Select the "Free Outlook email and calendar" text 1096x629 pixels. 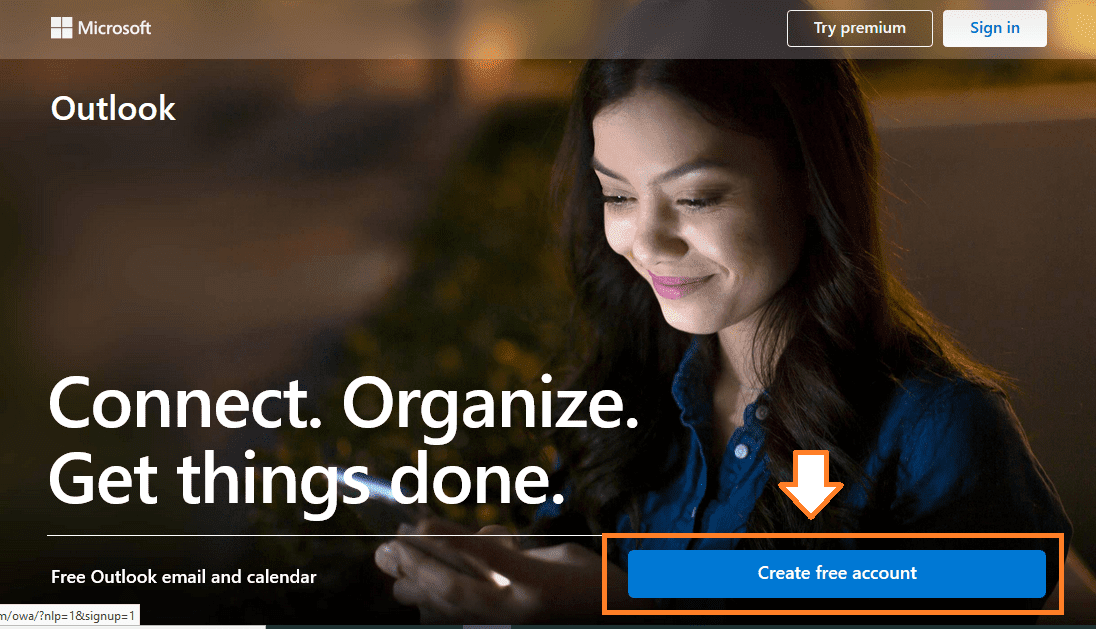pos(184,577)
